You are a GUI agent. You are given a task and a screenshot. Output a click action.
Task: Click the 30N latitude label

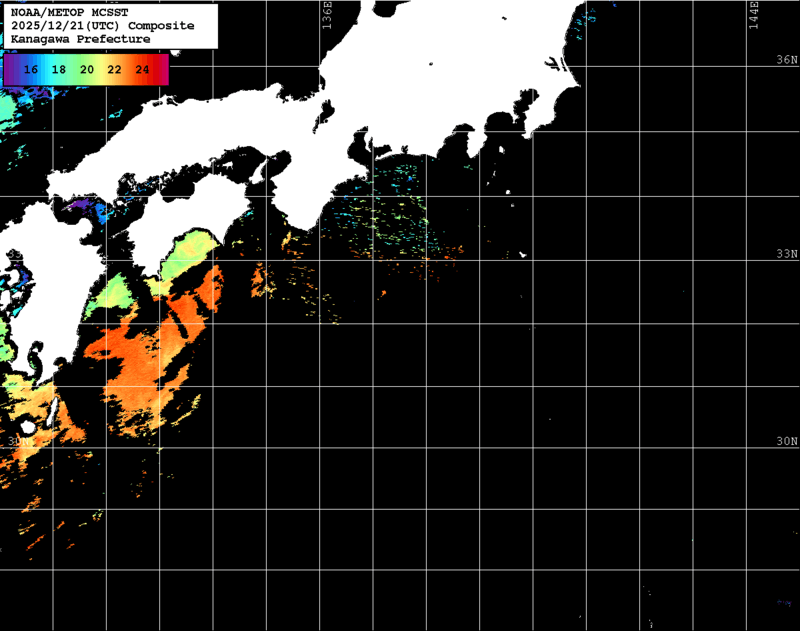tap(787, 441)
